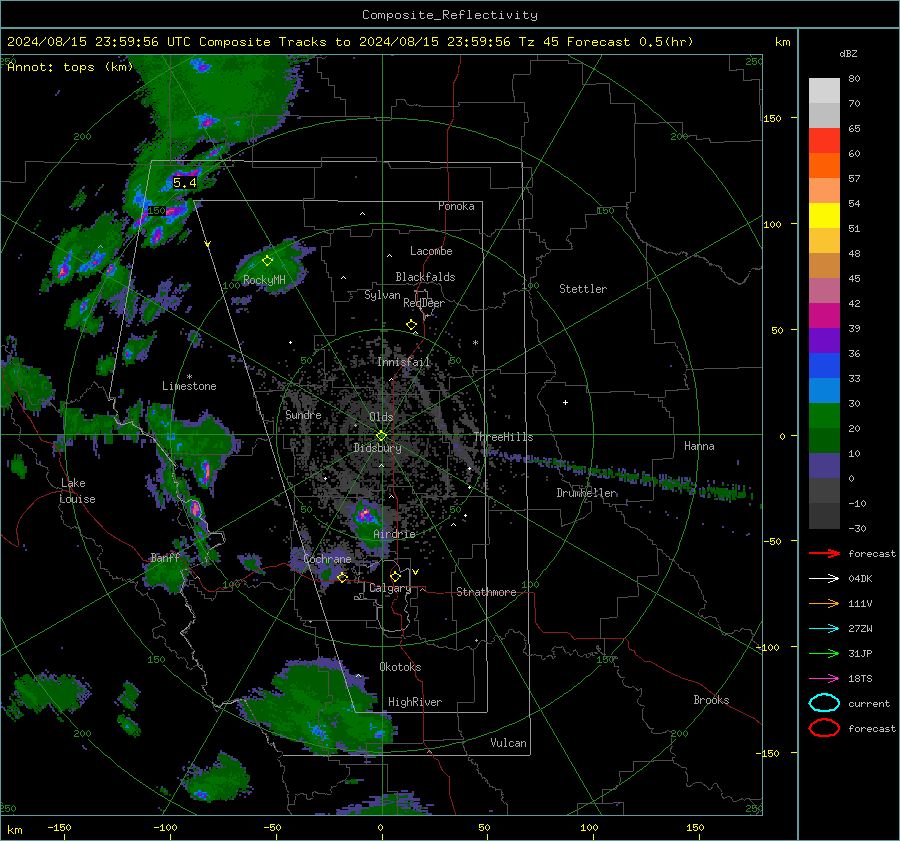Click the yellow diamond radar-site marker near Didsbury
The height and width of the screenshot is (841, 900).
[381, 436]
